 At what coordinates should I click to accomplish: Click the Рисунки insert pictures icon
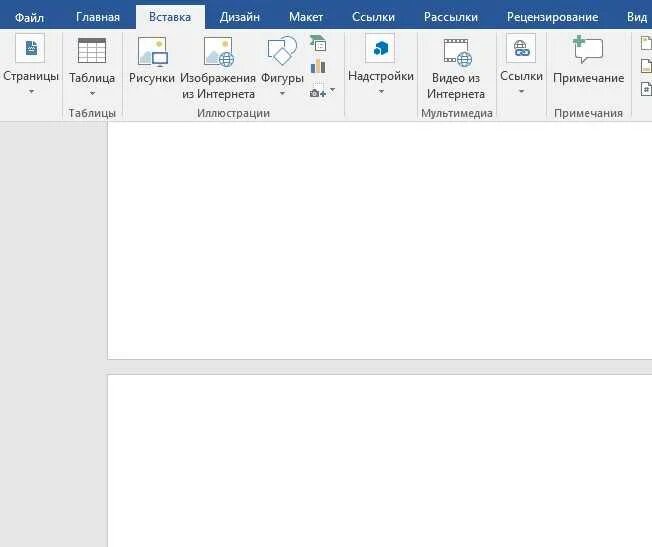pyautogui.click(x=153, y=52)
